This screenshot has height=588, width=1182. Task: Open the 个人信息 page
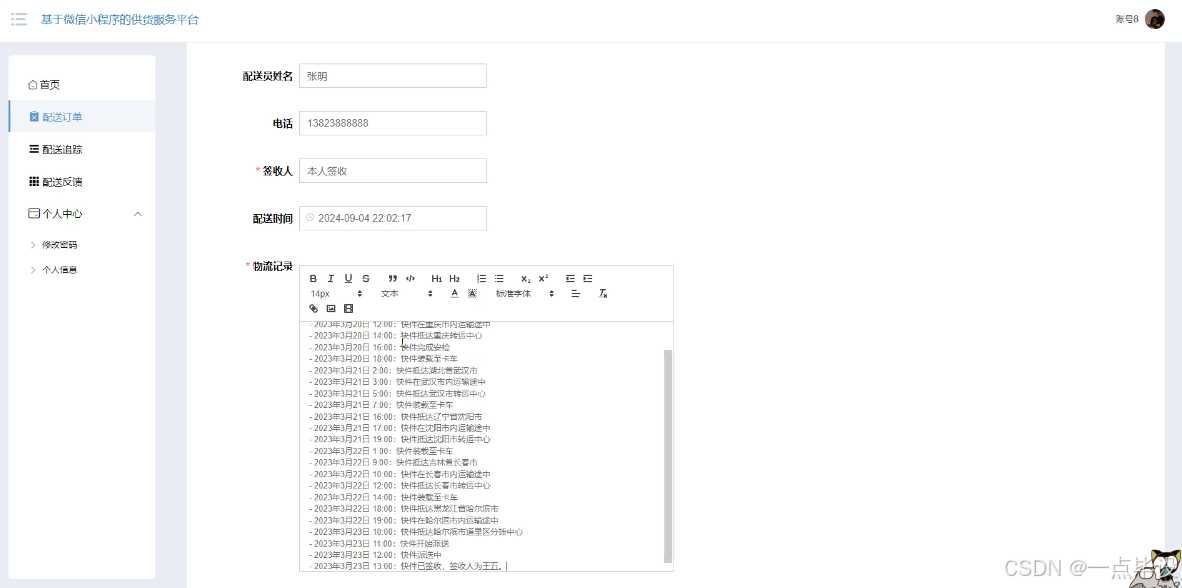click(x=60, y=269)
